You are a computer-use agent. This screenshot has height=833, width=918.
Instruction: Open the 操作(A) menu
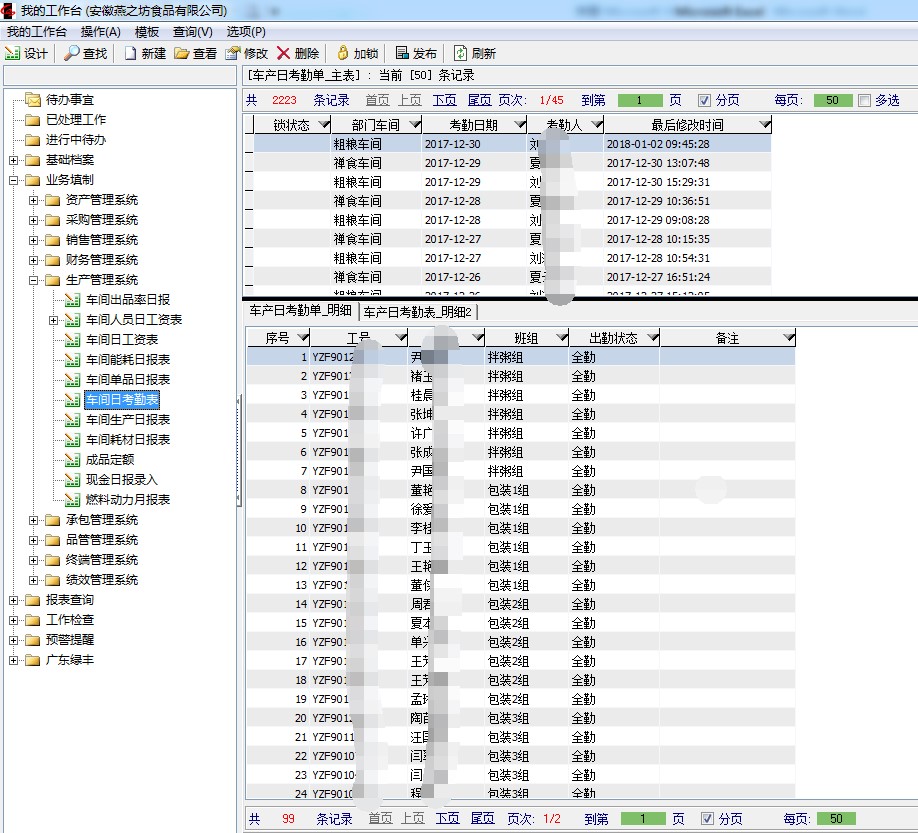point(100,32)
